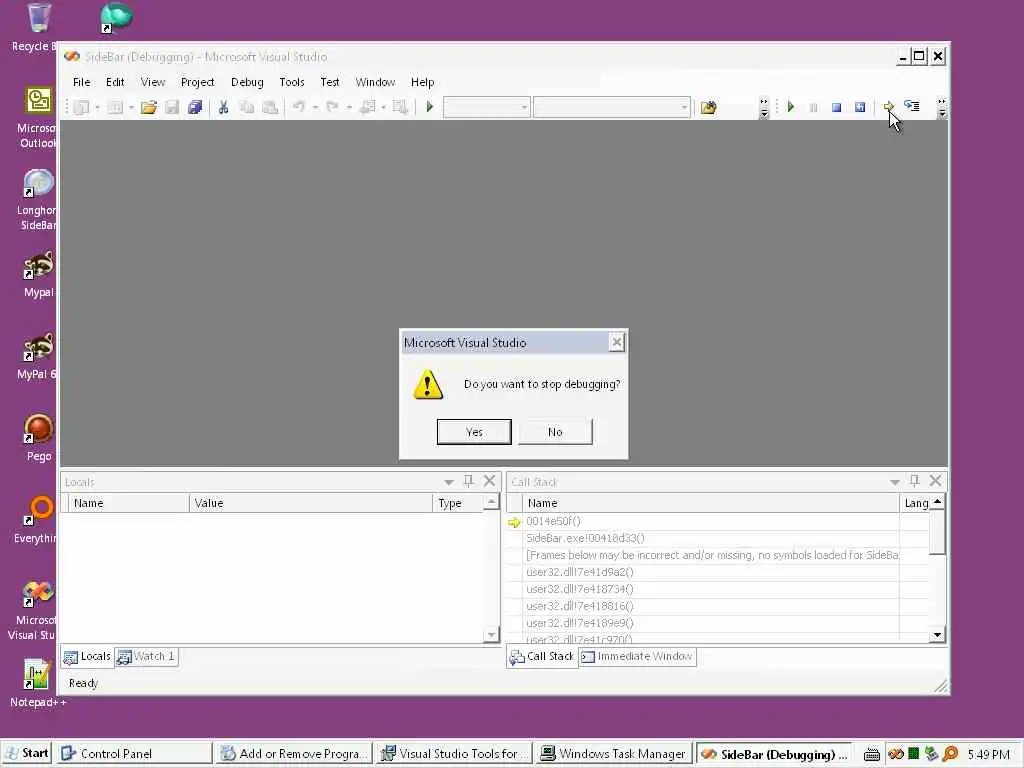Screen dimensions: 1024x768
Task: Switch to the Locals tab
Action: point(87,656)
